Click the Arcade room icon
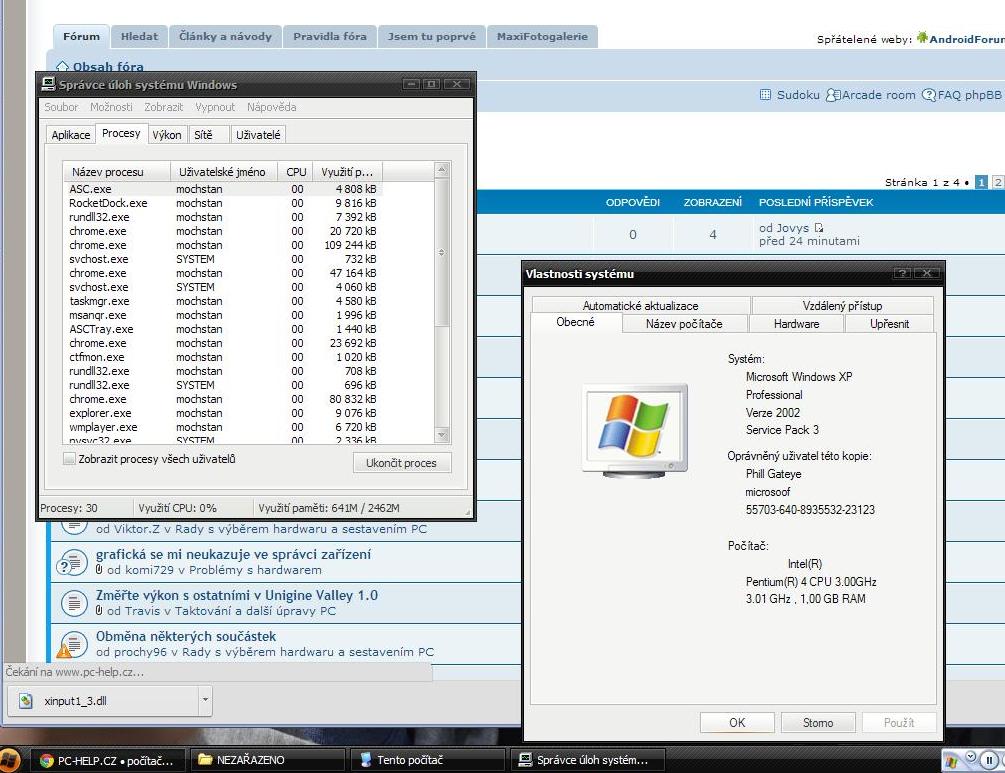Image resolution: width=1005 pixels, height=773 pixels. point(832,95)
